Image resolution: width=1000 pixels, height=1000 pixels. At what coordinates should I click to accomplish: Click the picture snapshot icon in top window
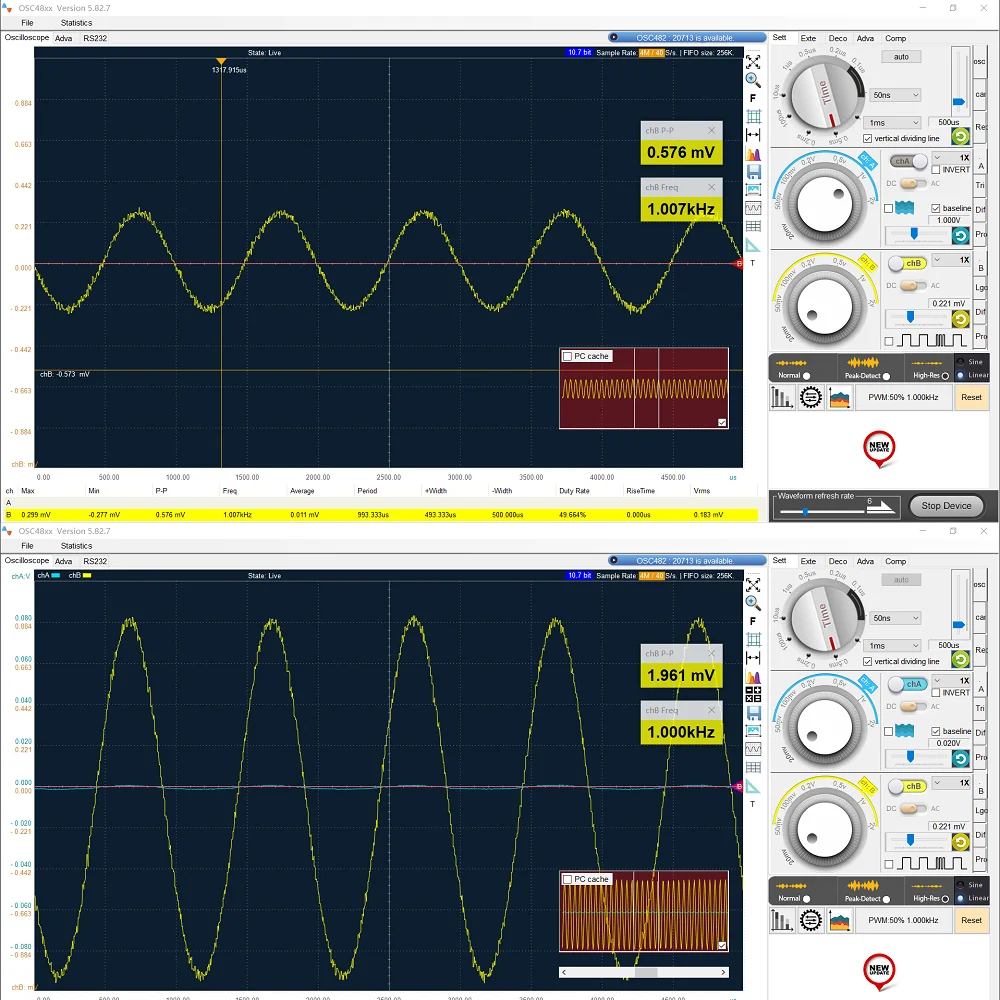[x=753, y=189]
